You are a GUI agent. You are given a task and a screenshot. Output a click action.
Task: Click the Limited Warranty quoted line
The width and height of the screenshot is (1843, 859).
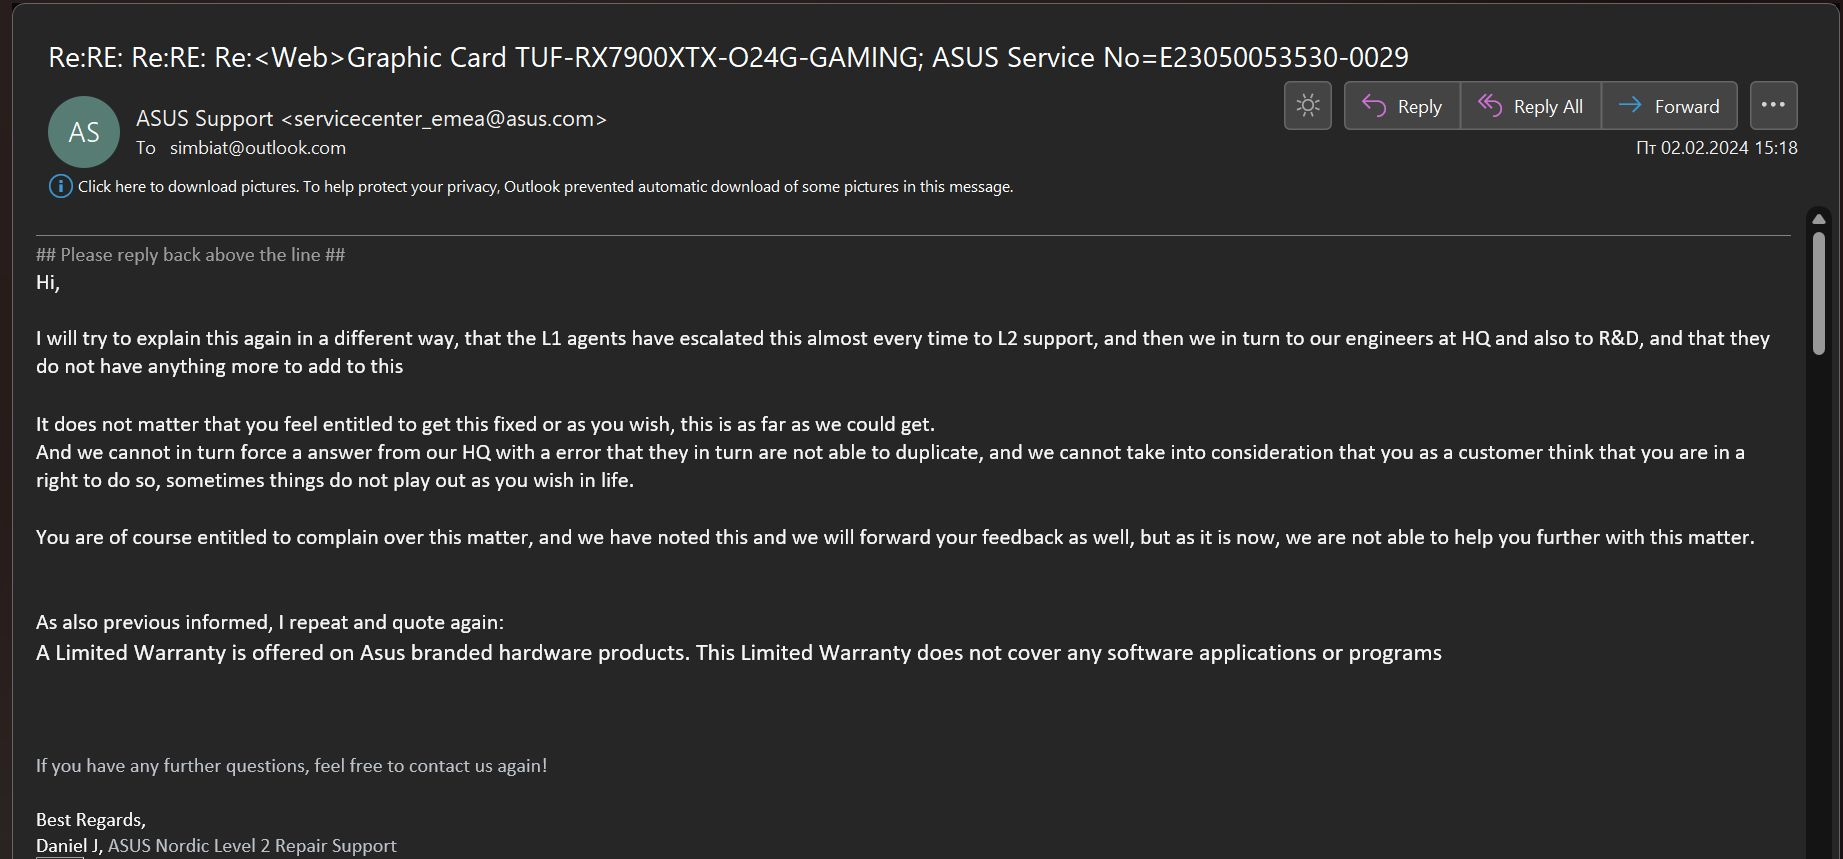click(739, 653)
